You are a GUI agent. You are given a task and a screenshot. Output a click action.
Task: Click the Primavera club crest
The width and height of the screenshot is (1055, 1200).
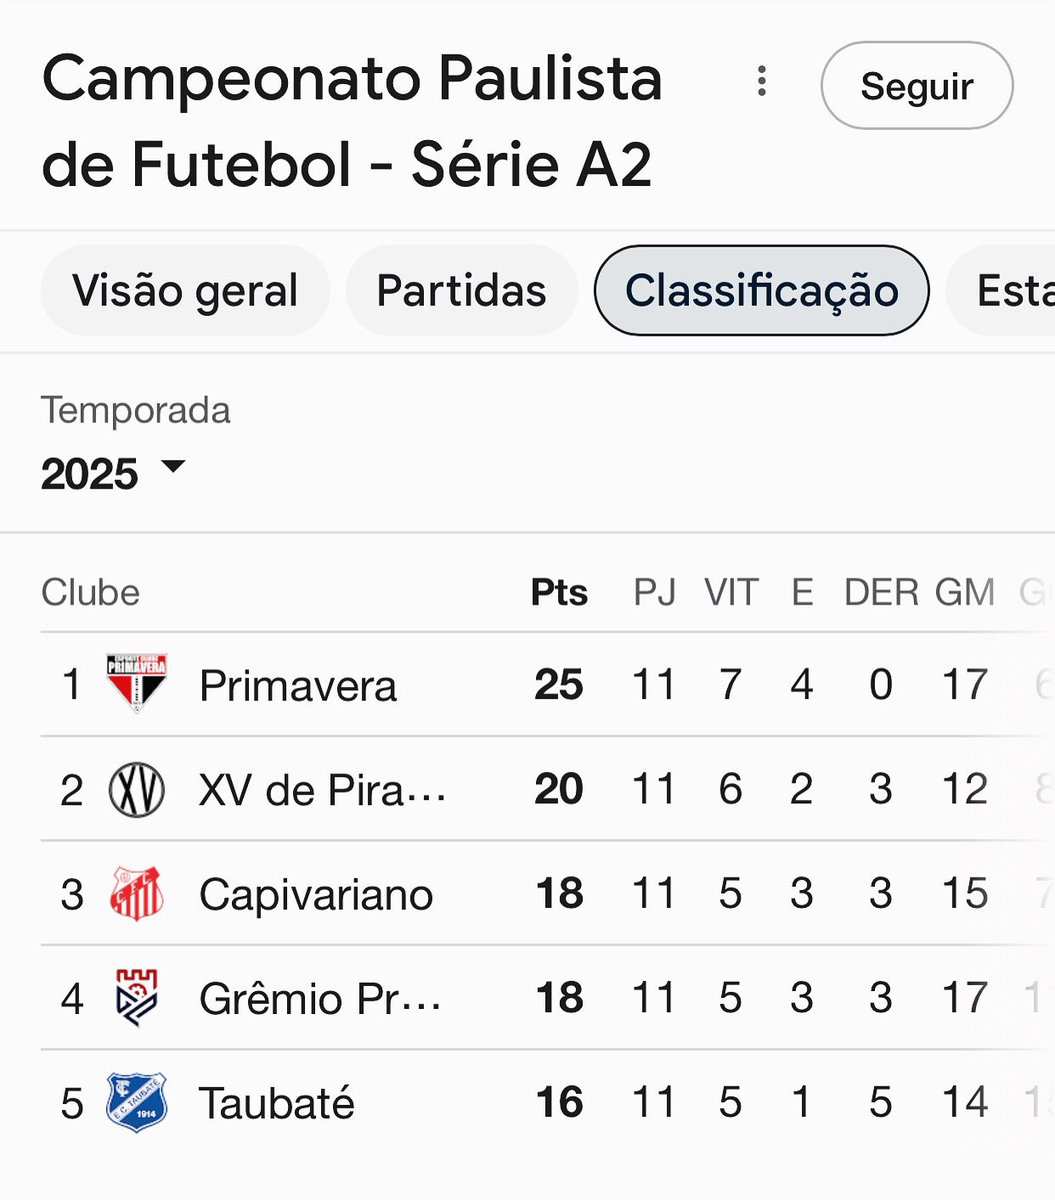click(136, 684)
